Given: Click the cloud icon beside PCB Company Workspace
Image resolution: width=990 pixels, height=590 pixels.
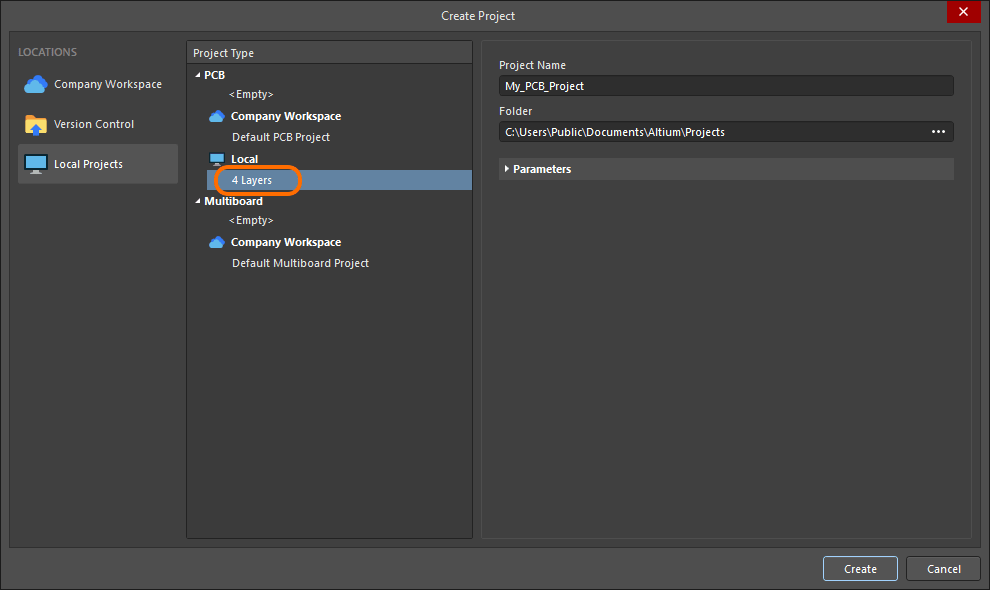Looking at the screenshot, I should 217,116.
